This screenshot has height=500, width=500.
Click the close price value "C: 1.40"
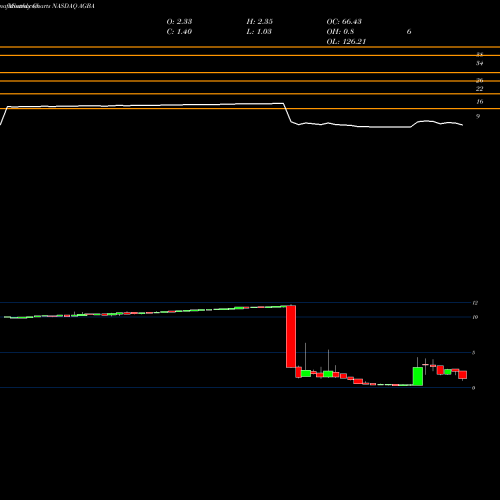(179, 31)
